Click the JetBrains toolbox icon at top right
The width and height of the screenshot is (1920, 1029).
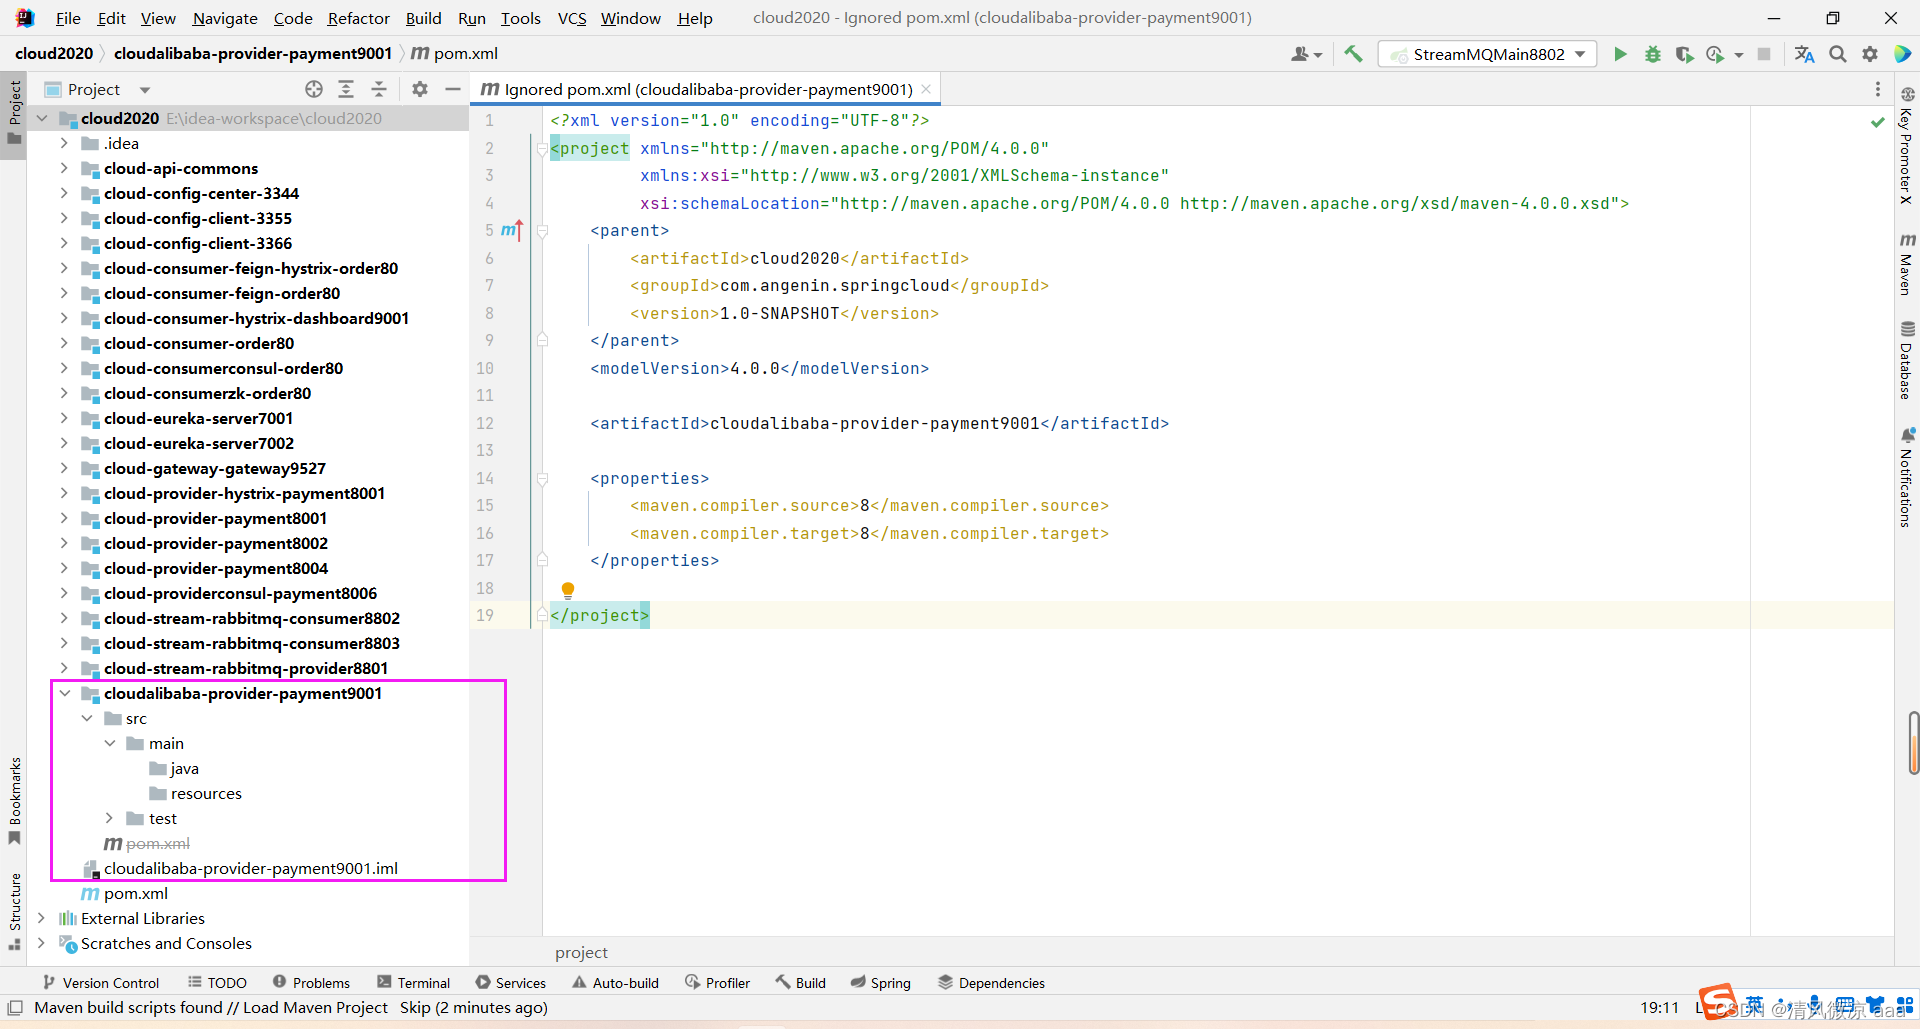(1902, 54)
